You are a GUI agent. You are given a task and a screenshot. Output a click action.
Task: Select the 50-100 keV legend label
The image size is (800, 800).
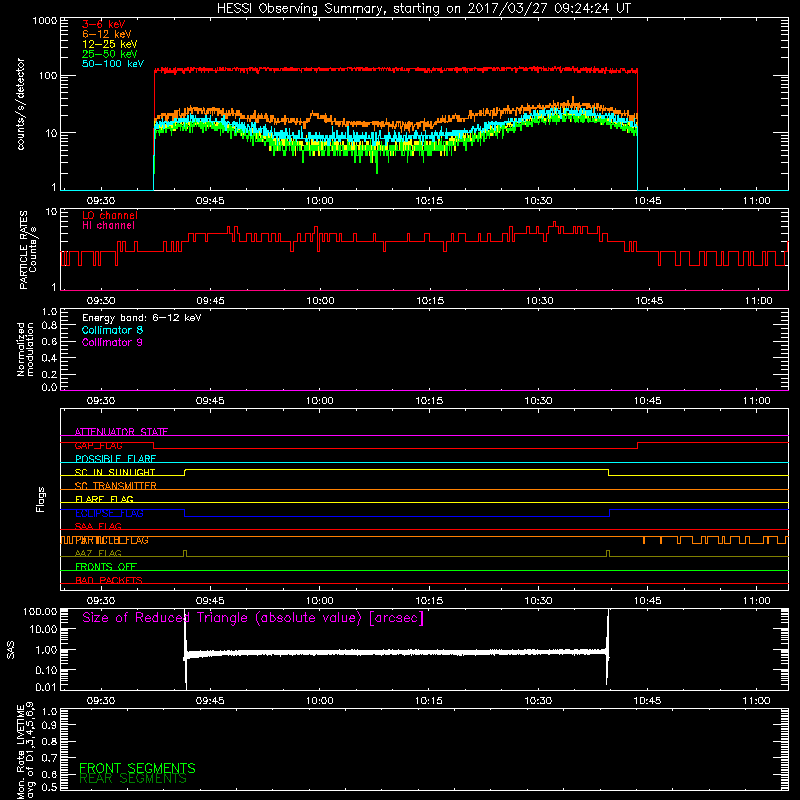point(113,64)
